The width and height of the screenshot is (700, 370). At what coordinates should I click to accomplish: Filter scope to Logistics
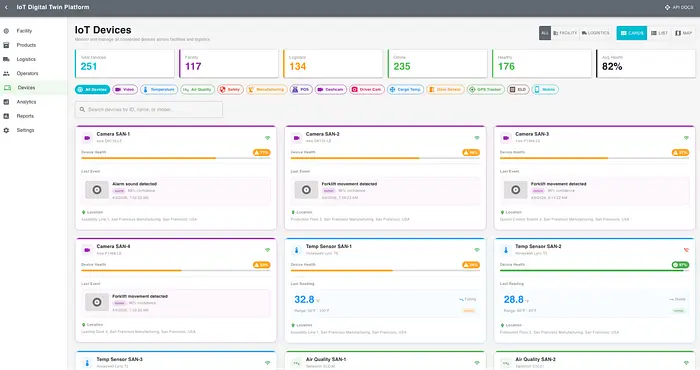(596, 33)
